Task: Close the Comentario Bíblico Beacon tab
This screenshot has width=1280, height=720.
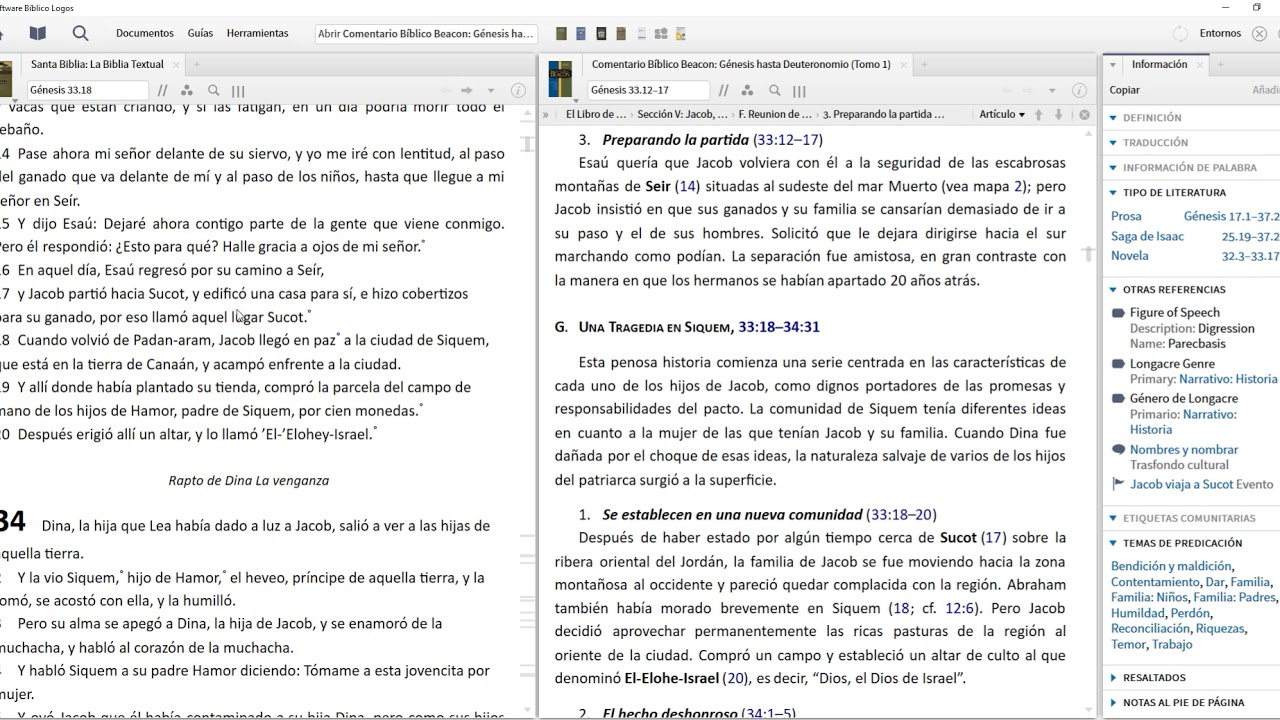Action: click(904, 64)
